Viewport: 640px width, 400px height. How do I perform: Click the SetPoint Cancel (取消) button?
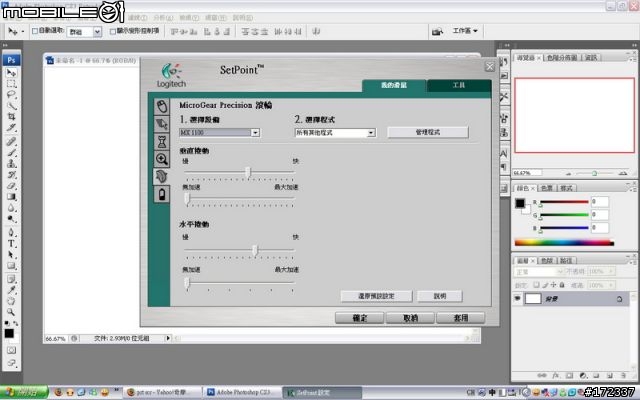[x=410, y=318]
